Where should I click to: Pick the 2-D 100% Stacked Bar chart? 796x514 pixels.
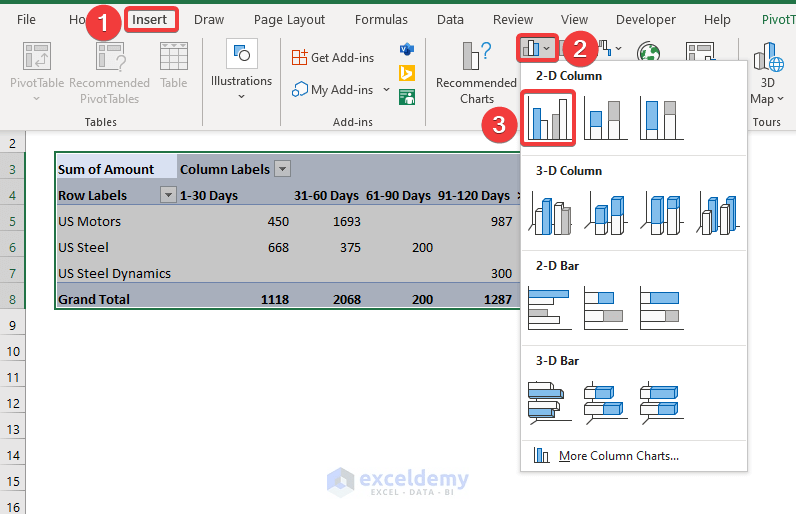pyautogui.click(x=661, y=309)
